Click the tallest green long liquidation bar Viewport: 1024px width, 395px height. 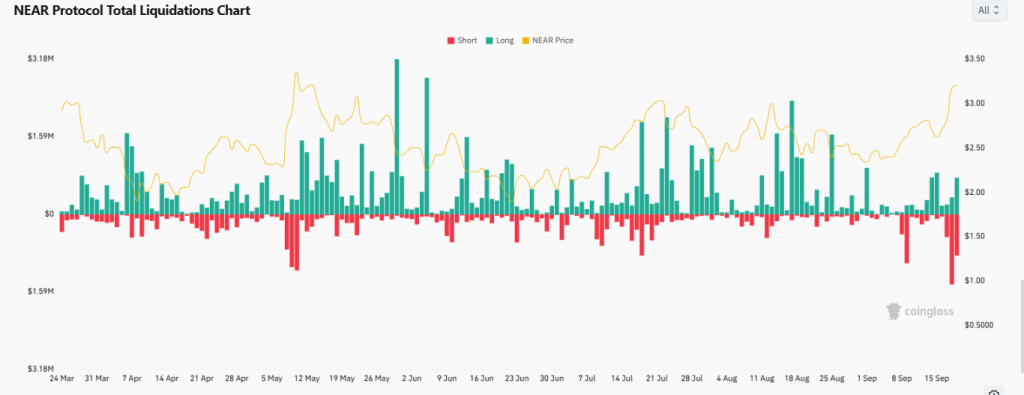396,136
